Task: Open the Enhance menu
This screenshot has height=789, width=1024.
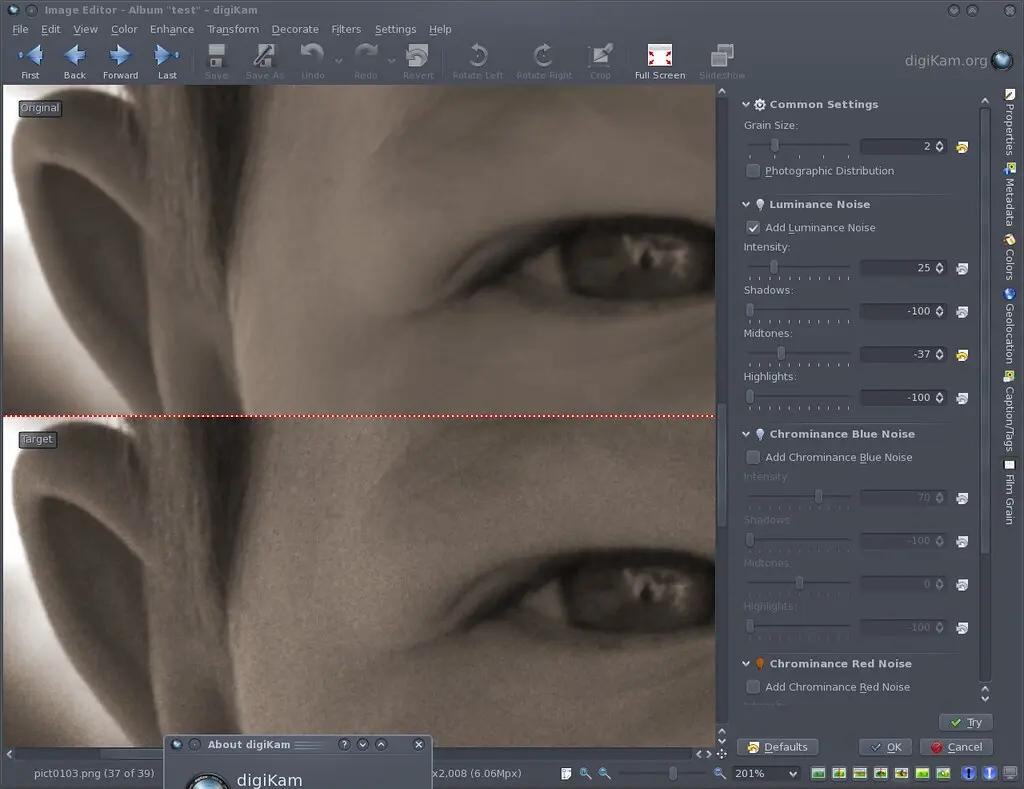Action: pyautogui.click(x=171, y=29)
